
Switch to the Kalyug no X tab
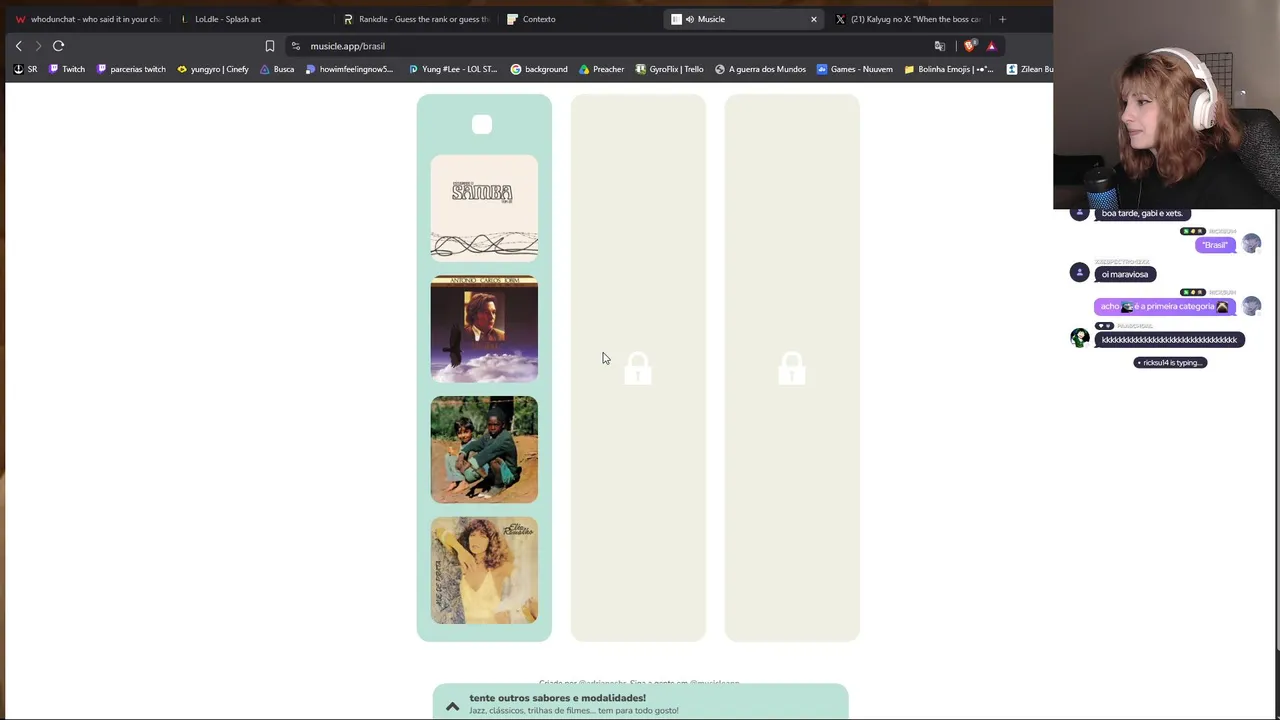tap(910, 19)
